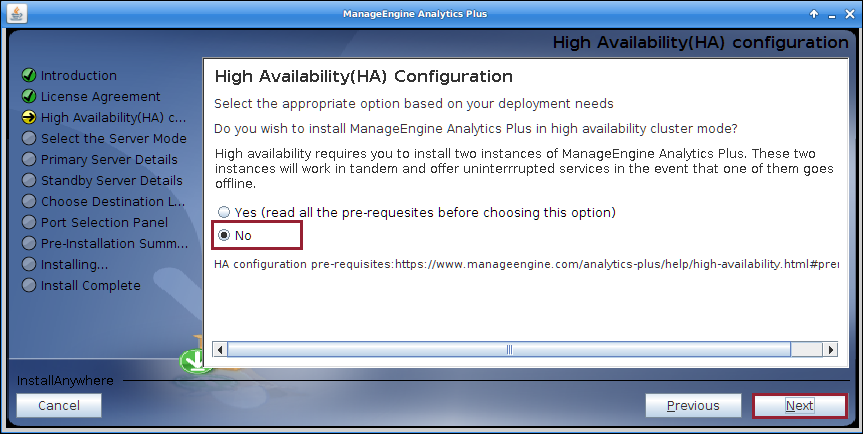Viewport: 863px width, 434px height.
Task: Go back with the Previous button
Action: [693, 405]
